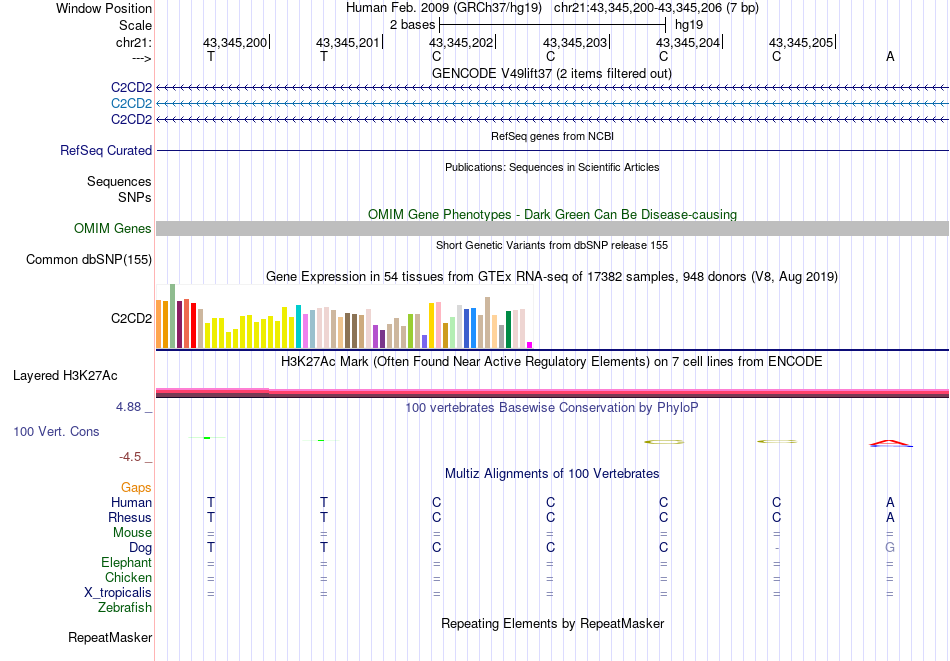Image resolution: width=950 pixels, height=661 pixels.
Task: Open the GENCODE V49lift37 track title
Action: coord(551,73)
